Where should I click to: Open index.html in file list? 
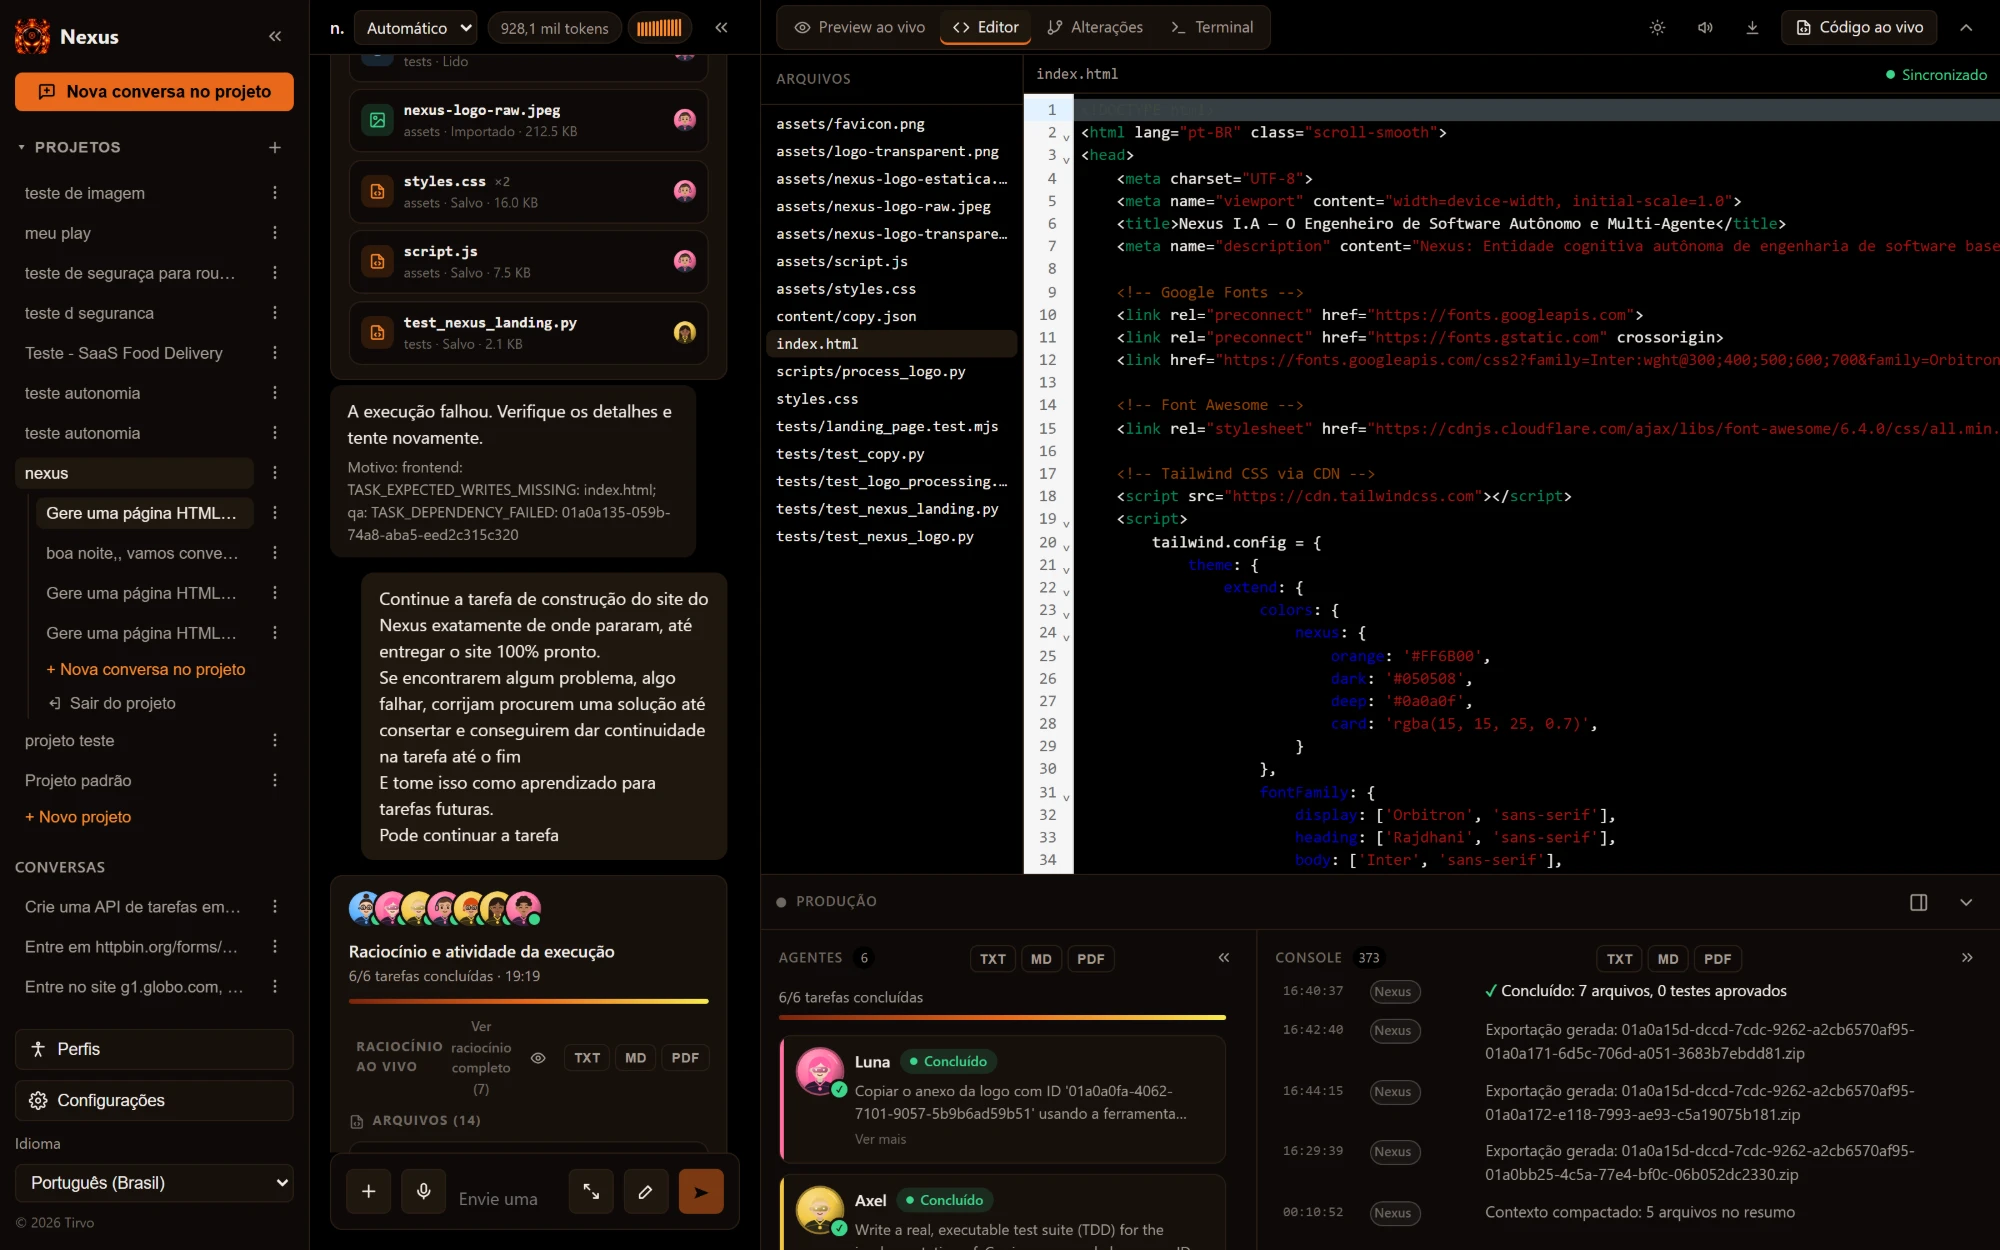pos(891,343)
